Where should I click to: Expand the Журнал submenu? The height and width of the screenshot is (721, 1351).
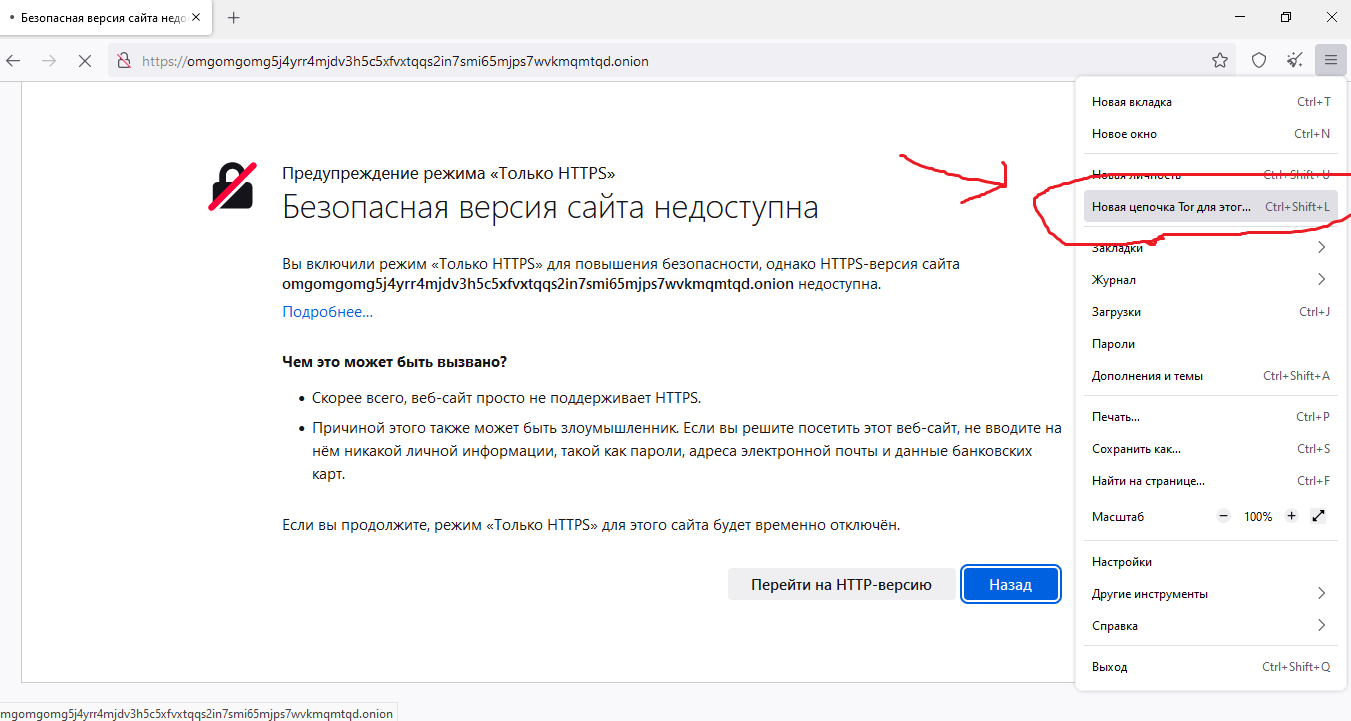coord(1210,280)
